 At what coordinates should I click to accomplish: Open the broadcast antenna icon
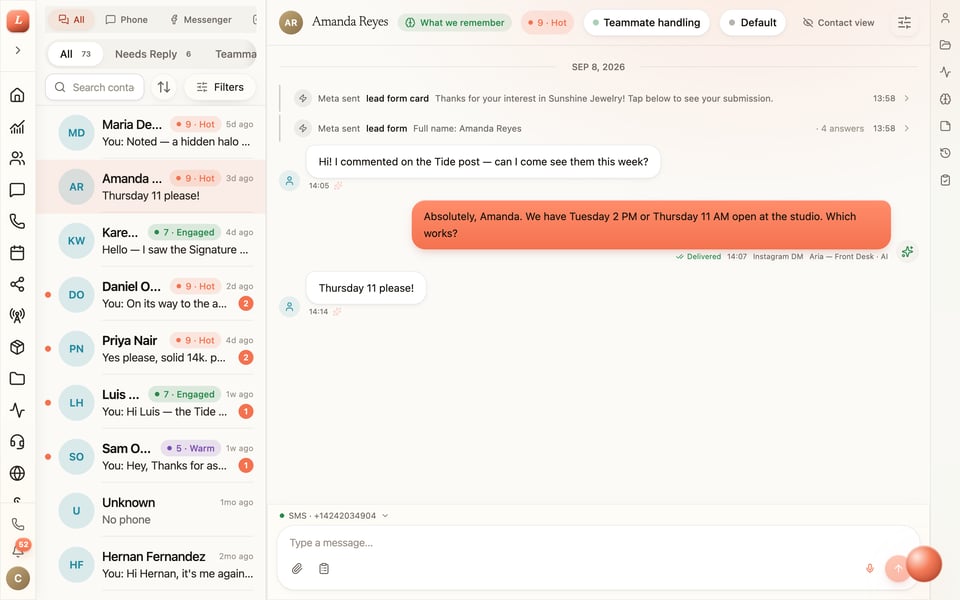pos(17,315)
